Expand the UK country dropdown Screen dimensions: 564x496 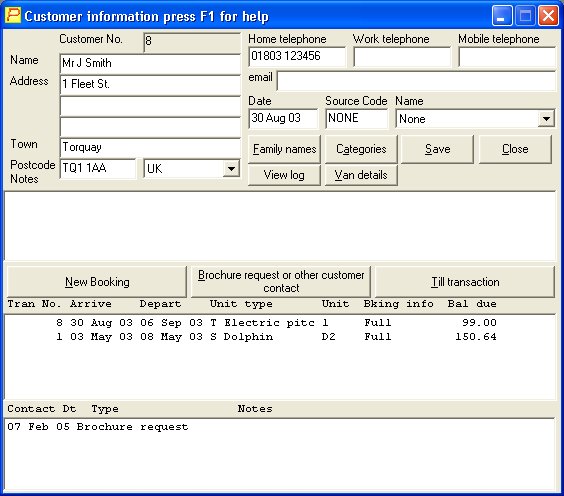click(231, 168)
